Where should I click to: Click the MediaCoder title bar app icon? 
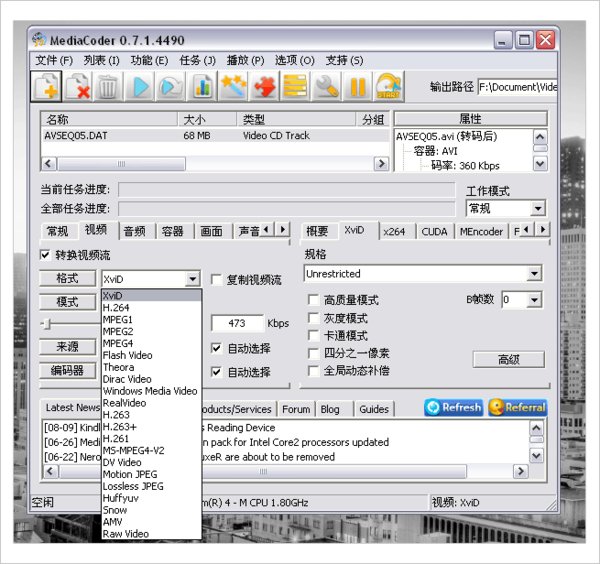[x=39, y=40]
